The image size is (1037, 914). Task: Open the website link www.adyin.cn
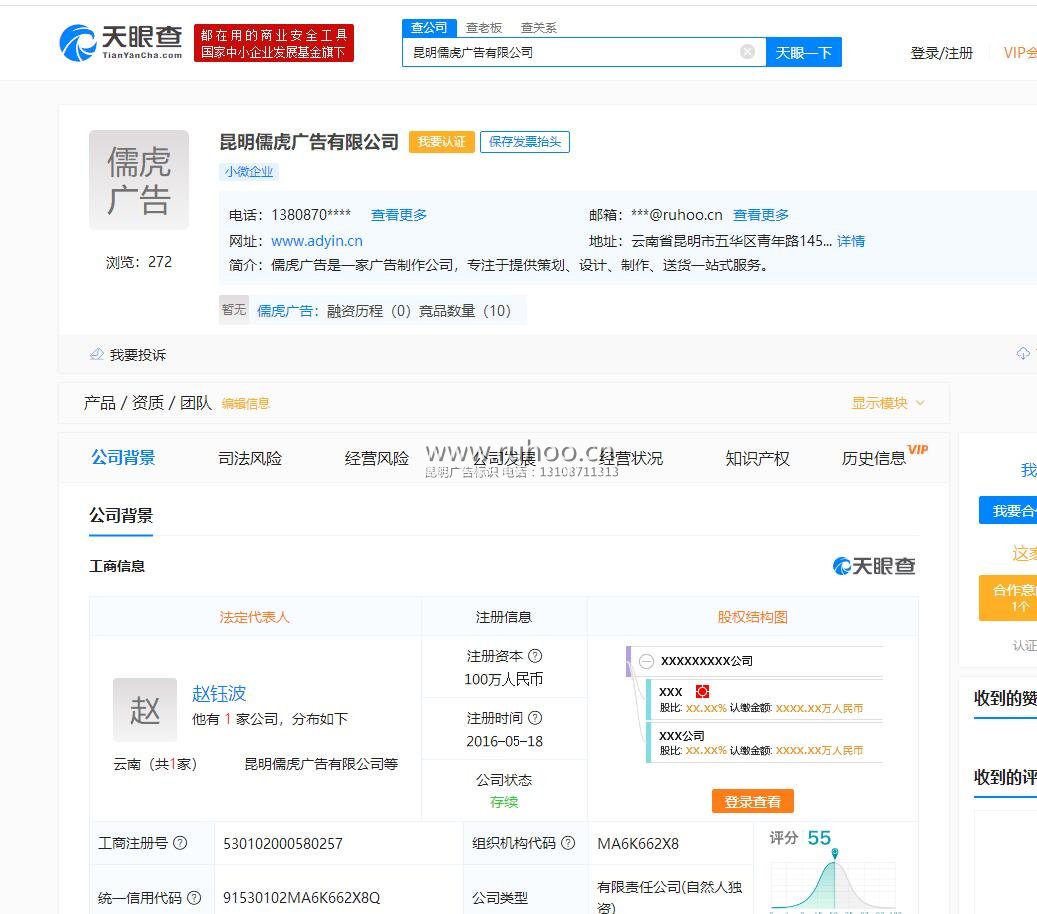tap(317, 240)
